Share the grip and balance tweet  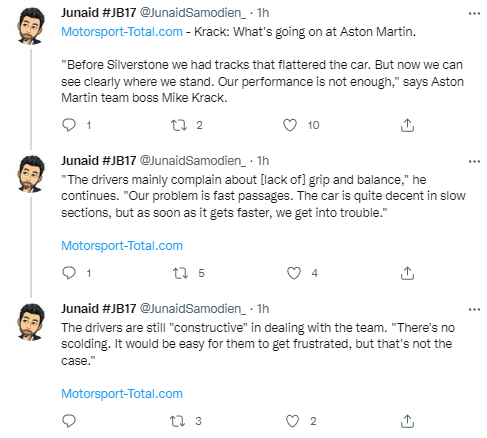pyautogui.click(x=407, y=273)
